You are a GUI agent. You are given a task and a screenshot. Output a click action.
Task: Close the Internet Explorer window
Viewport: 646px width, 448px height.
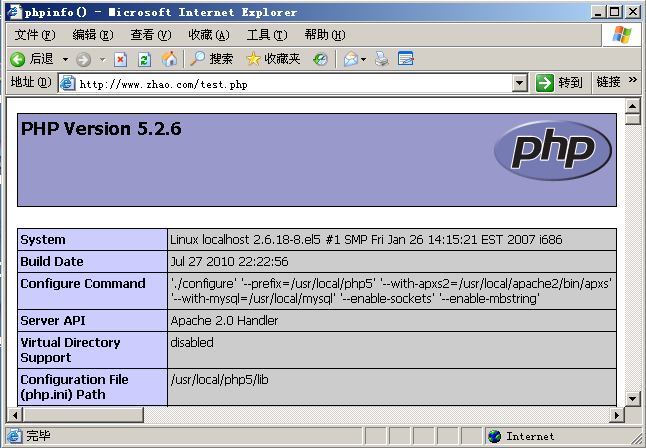pos(632,12)
